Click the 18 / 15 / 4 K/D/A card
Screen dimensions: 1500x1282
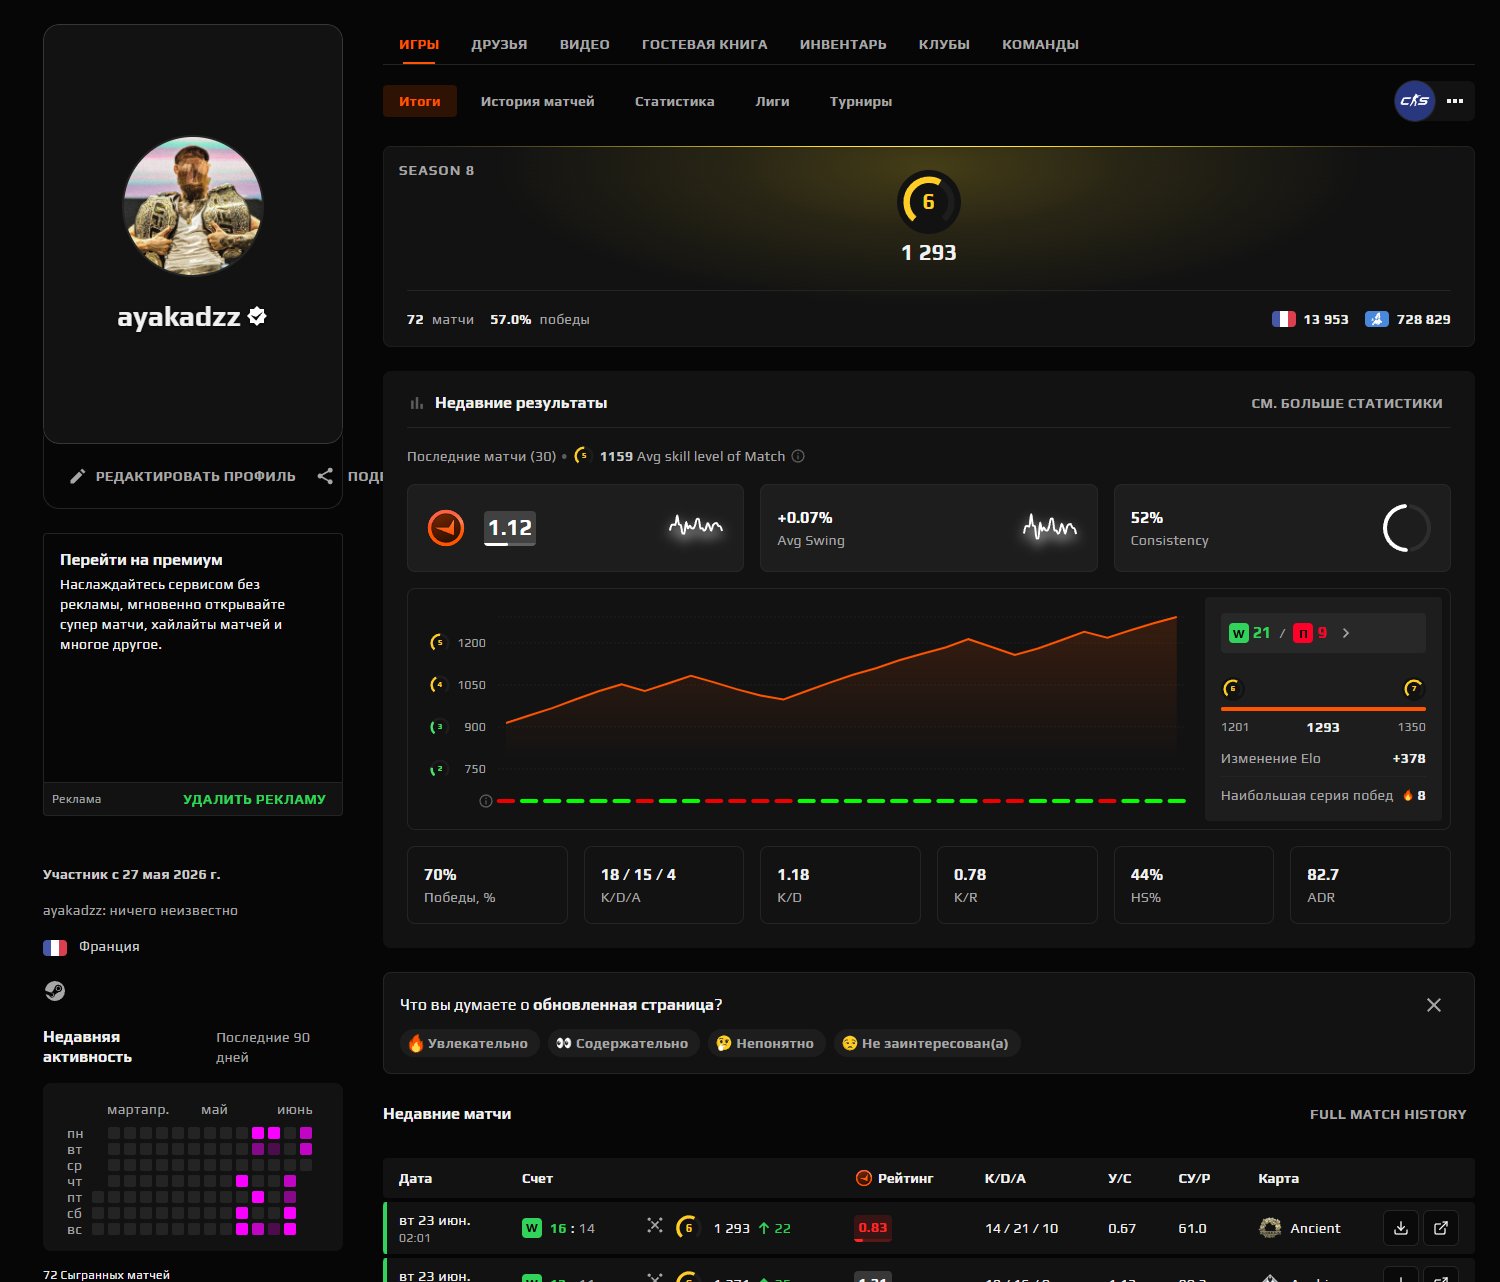664,885
